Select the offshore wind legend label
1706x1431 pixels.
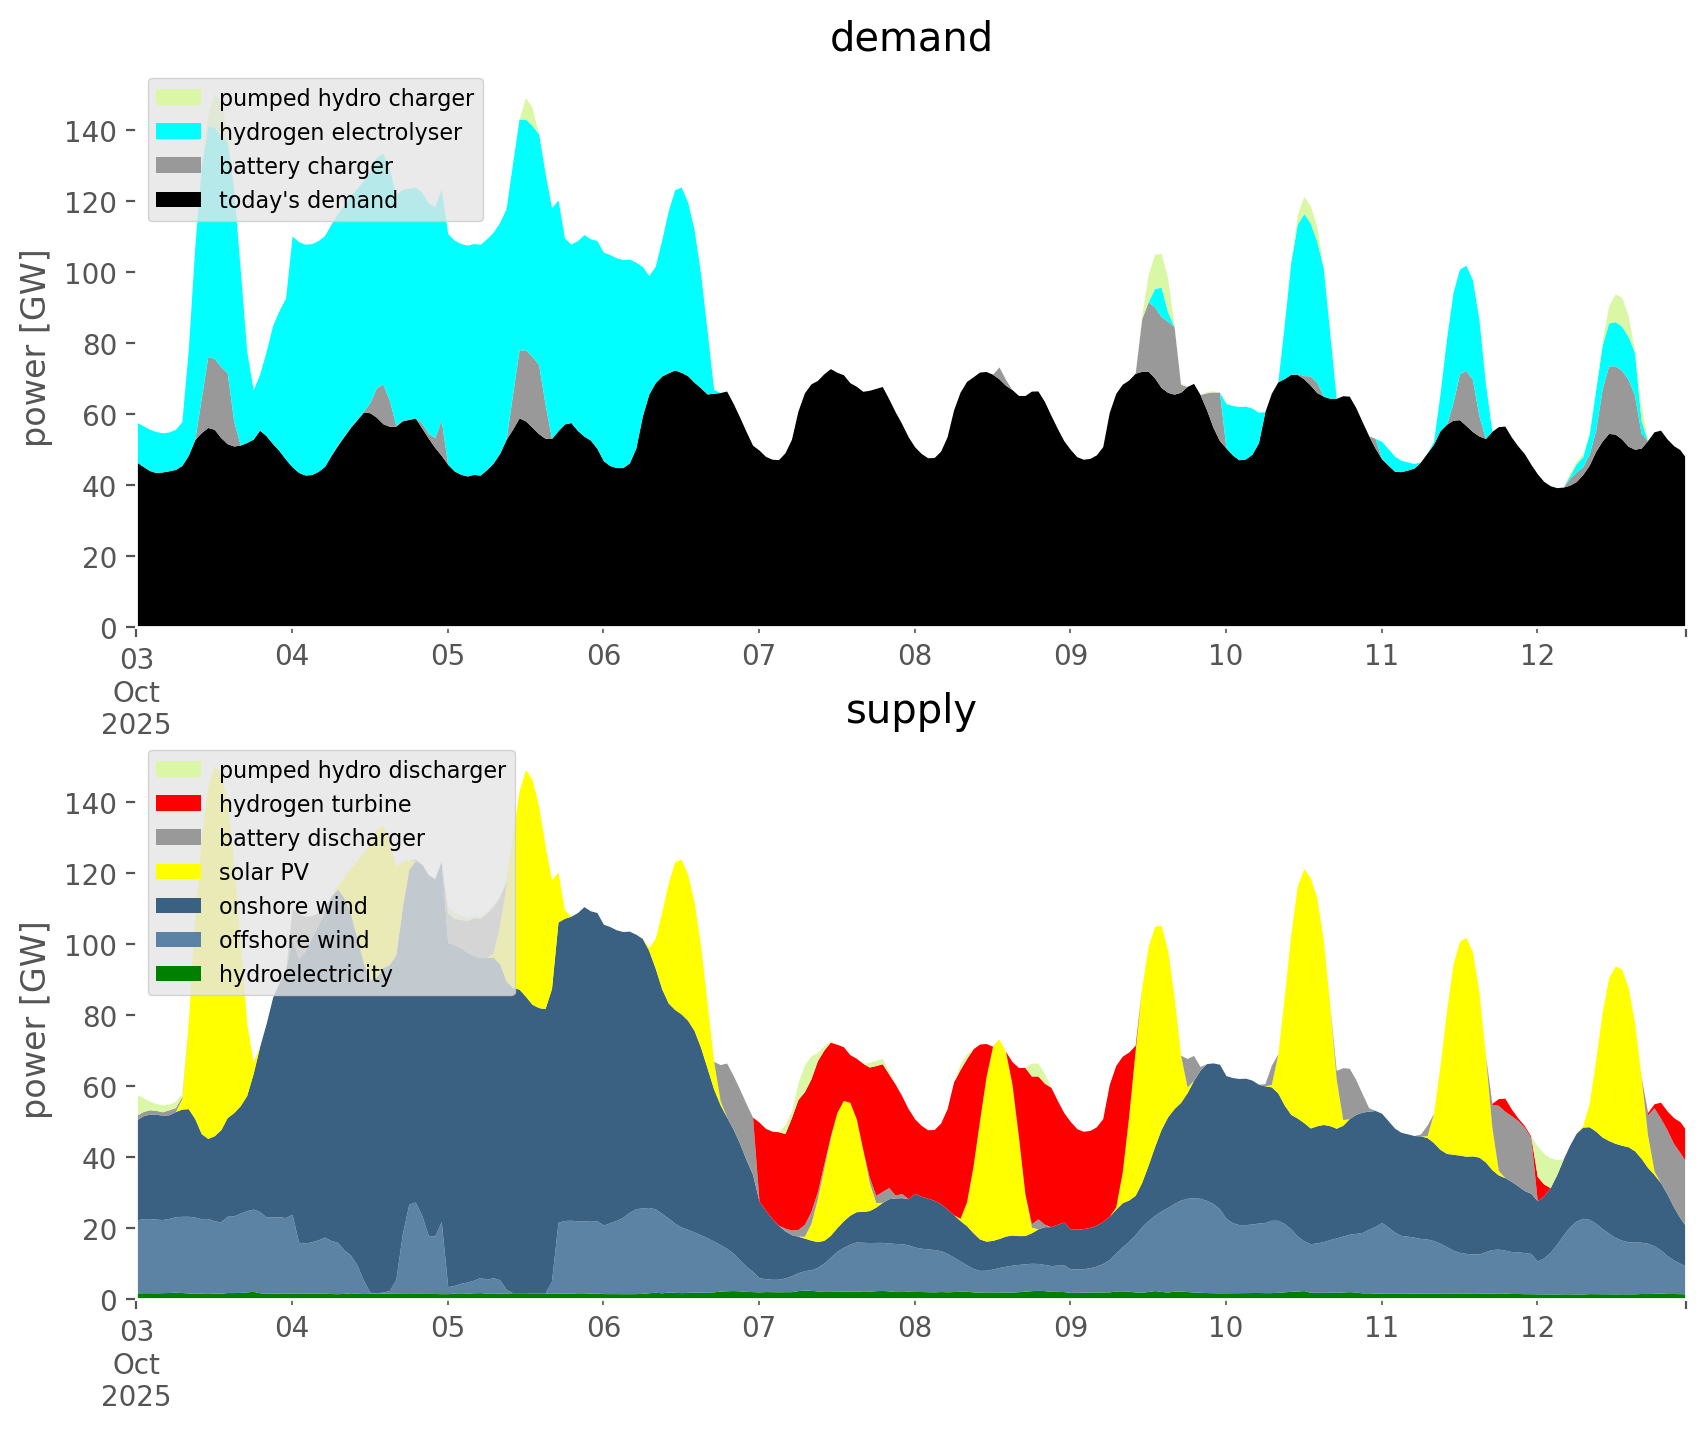coord(293,940)
